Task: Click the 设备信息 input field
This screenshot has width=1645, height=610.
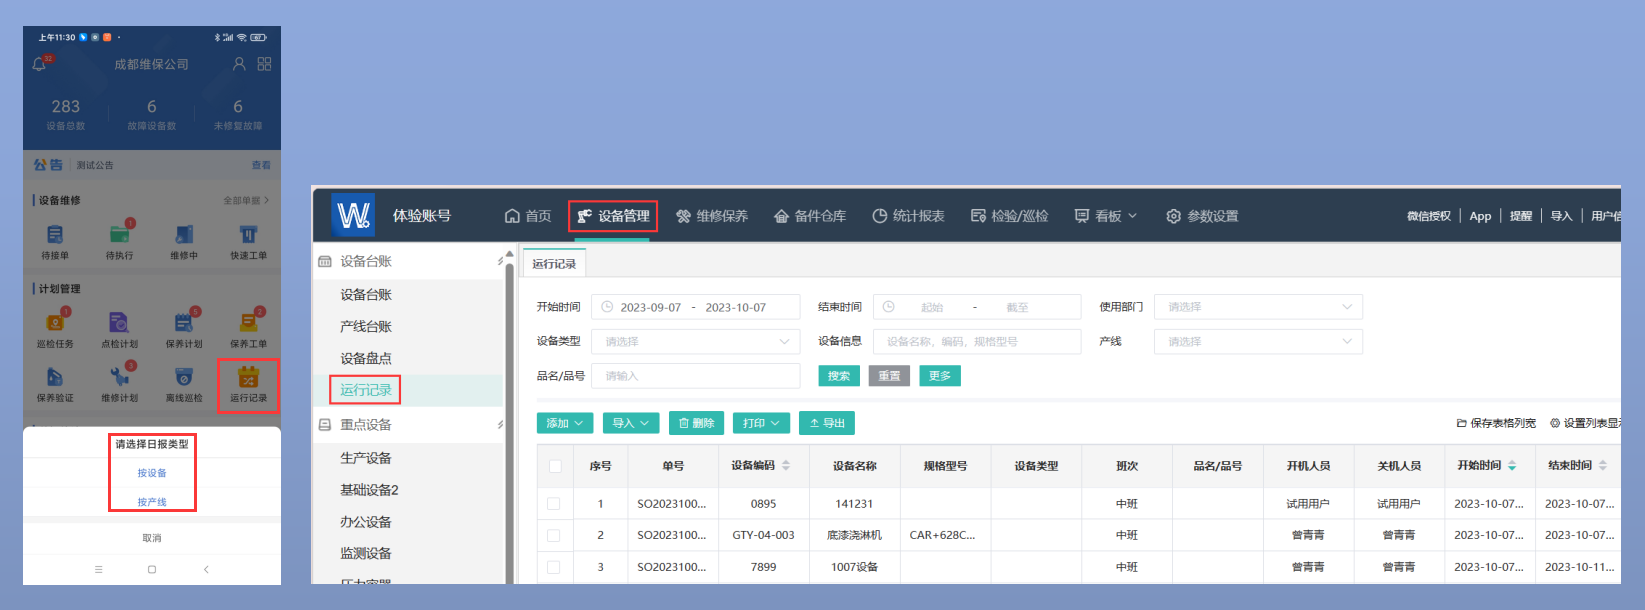Action: click(x=977, y=342)
